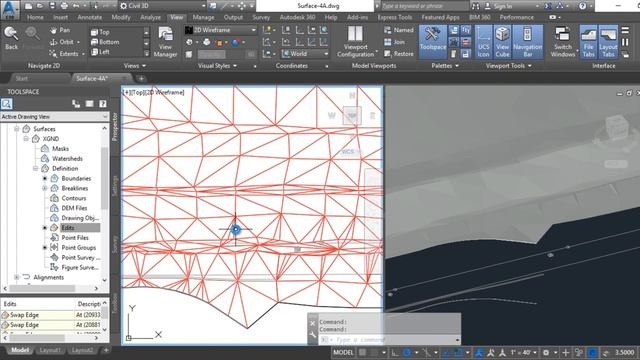Open Active Drawing View dropdown
Viewport: 640px width, 360px height.
pyautogui.click(x=55, y=117)
